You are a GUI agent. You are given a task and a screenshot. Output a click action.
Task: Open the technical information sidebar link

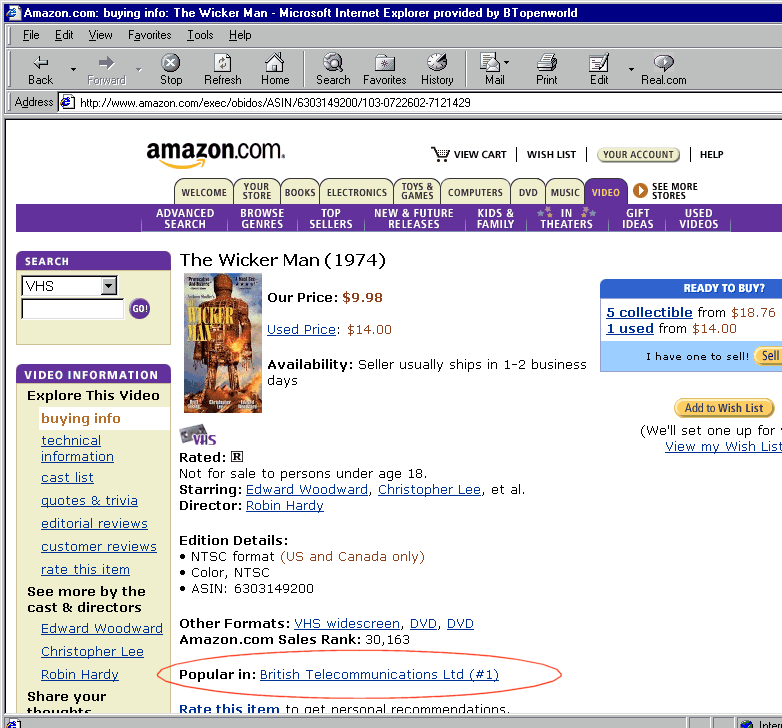coord(77,448)
